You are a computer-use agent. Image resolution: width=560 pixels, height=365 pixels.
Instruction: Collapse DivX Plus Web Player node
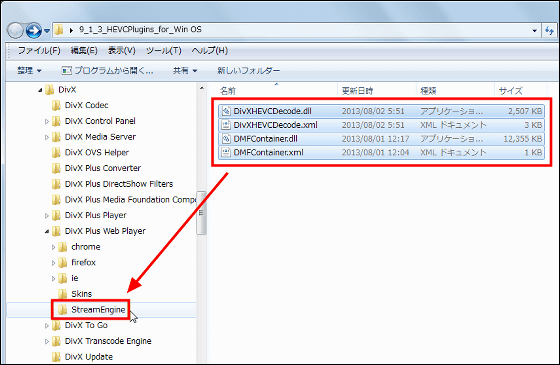[46, 231]
